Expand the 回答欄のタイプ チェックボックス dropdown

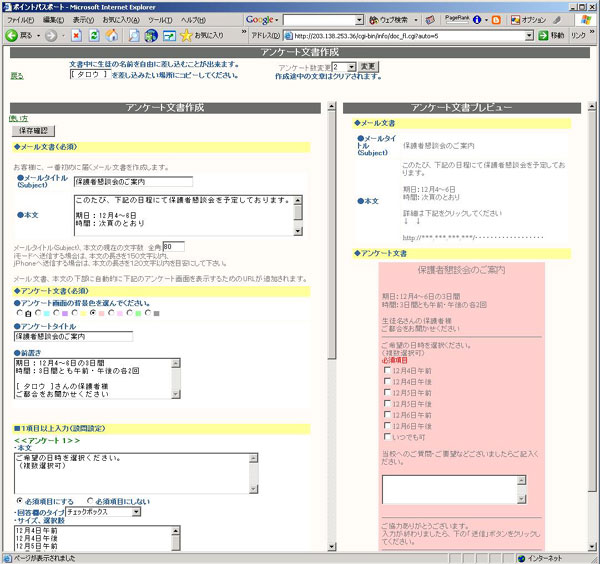tap(136, 511)
